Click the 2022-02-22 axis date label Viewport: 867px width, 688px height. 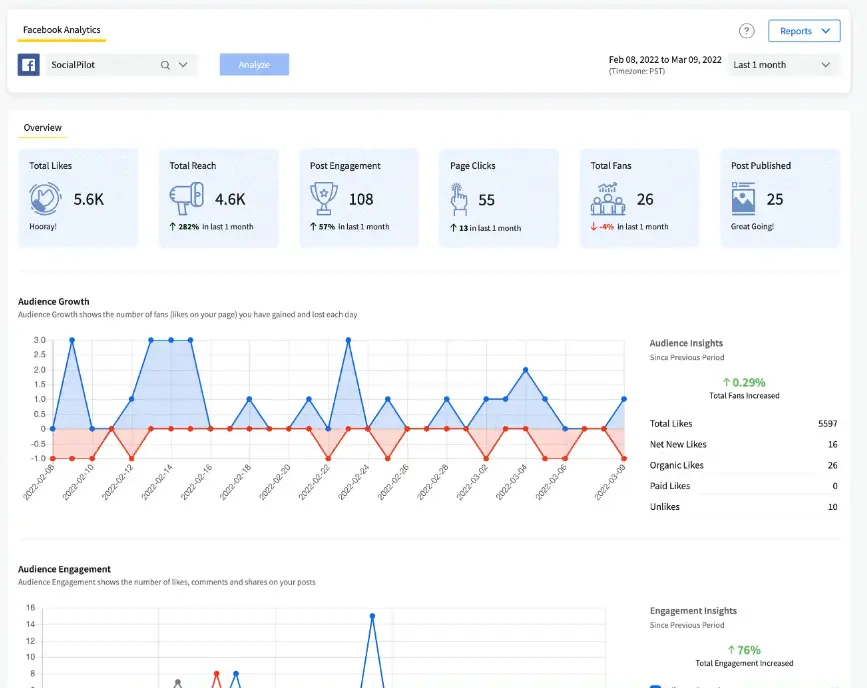[x=314, y=482]
